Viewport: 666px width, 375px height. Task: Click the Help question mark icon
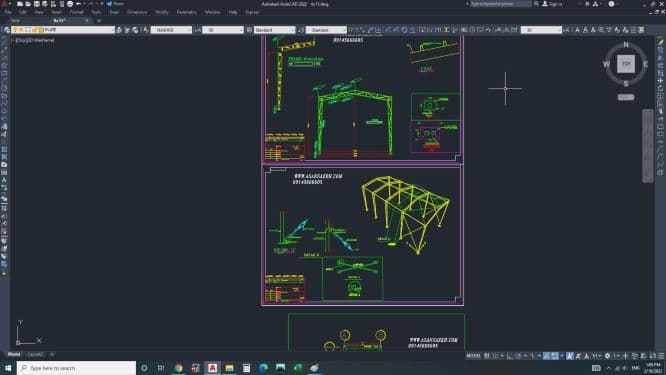(x=611, y=4)
